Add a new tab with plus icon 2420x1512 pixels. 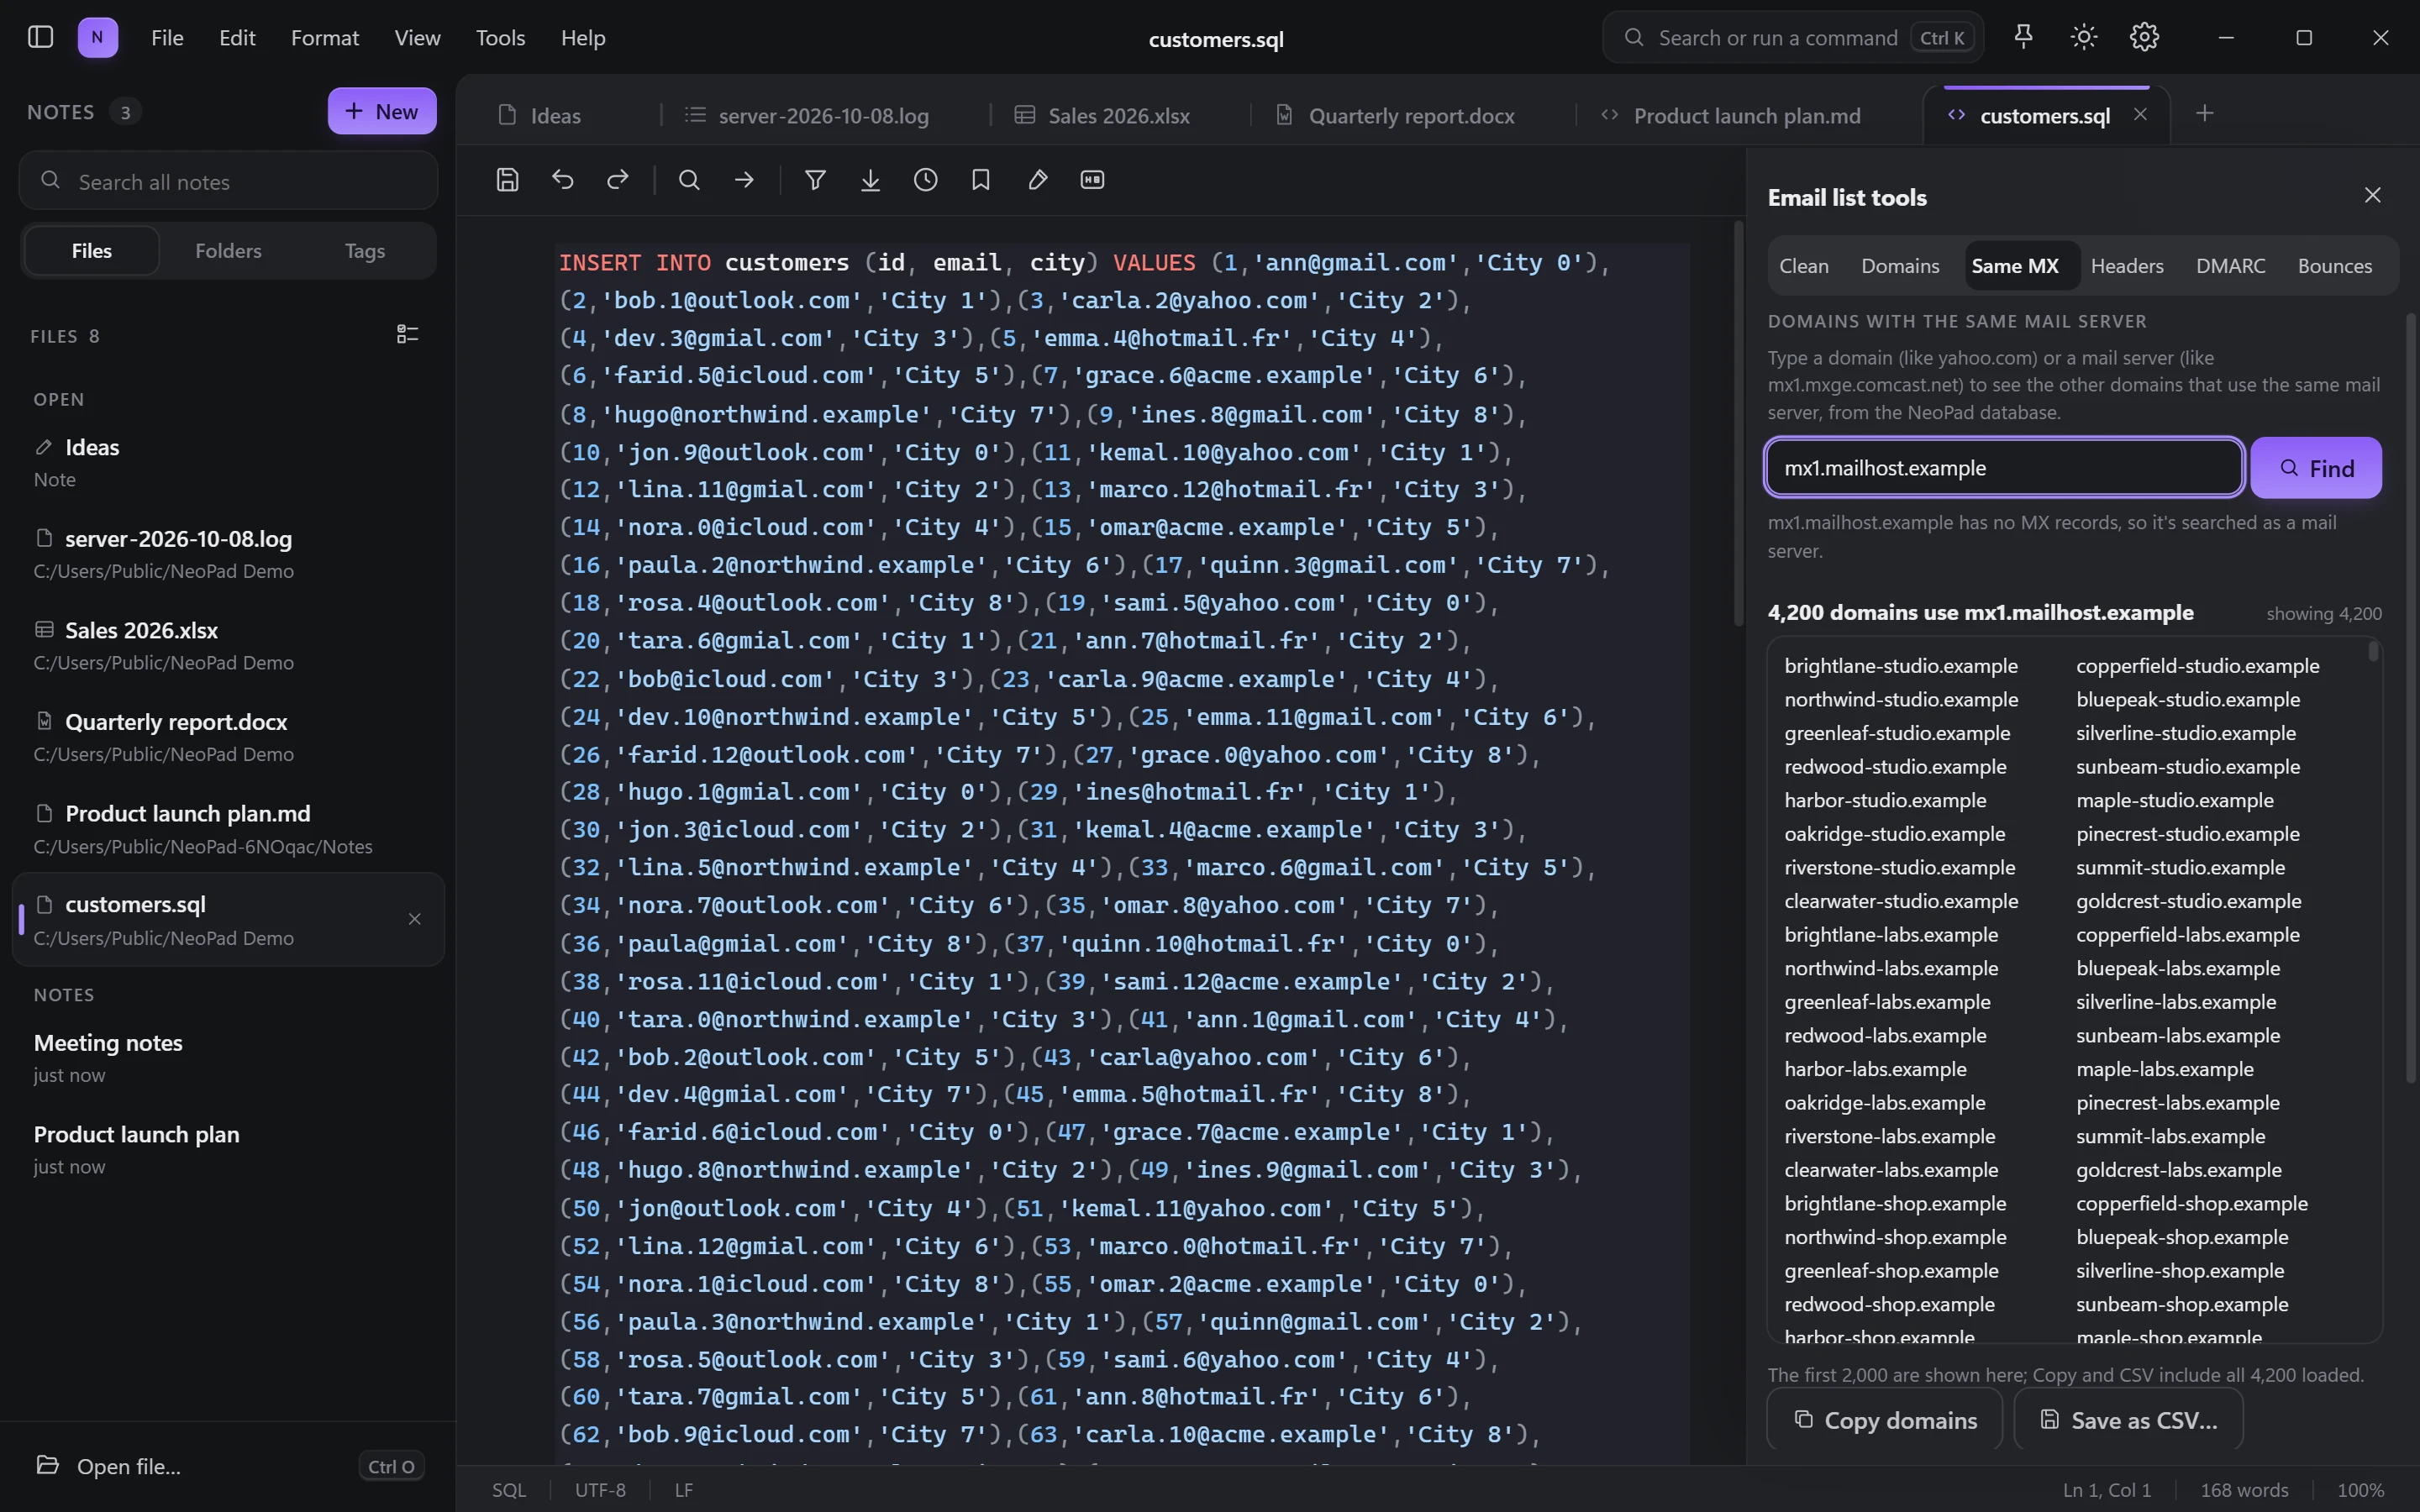coord(2204,113)
